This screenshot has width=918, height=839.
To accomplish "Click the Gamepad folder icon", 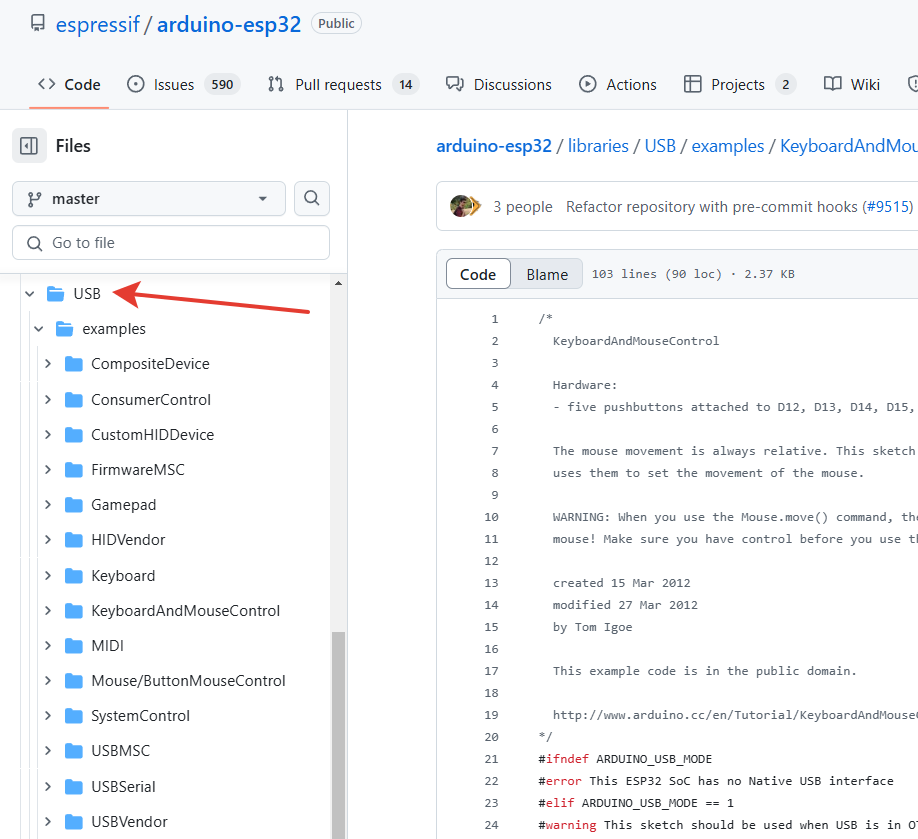I will tap(73, 505).
